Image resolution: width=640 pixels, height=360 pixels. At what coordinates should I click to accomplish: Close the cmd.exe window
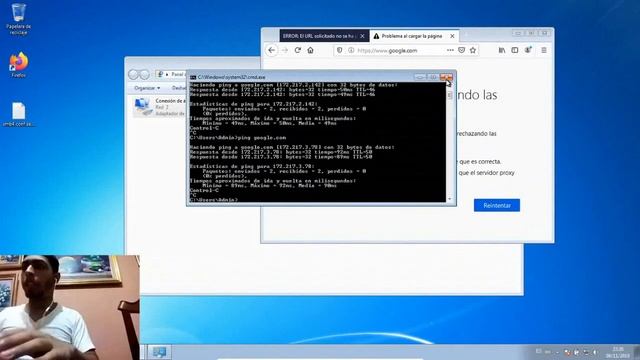click(446, 77)
